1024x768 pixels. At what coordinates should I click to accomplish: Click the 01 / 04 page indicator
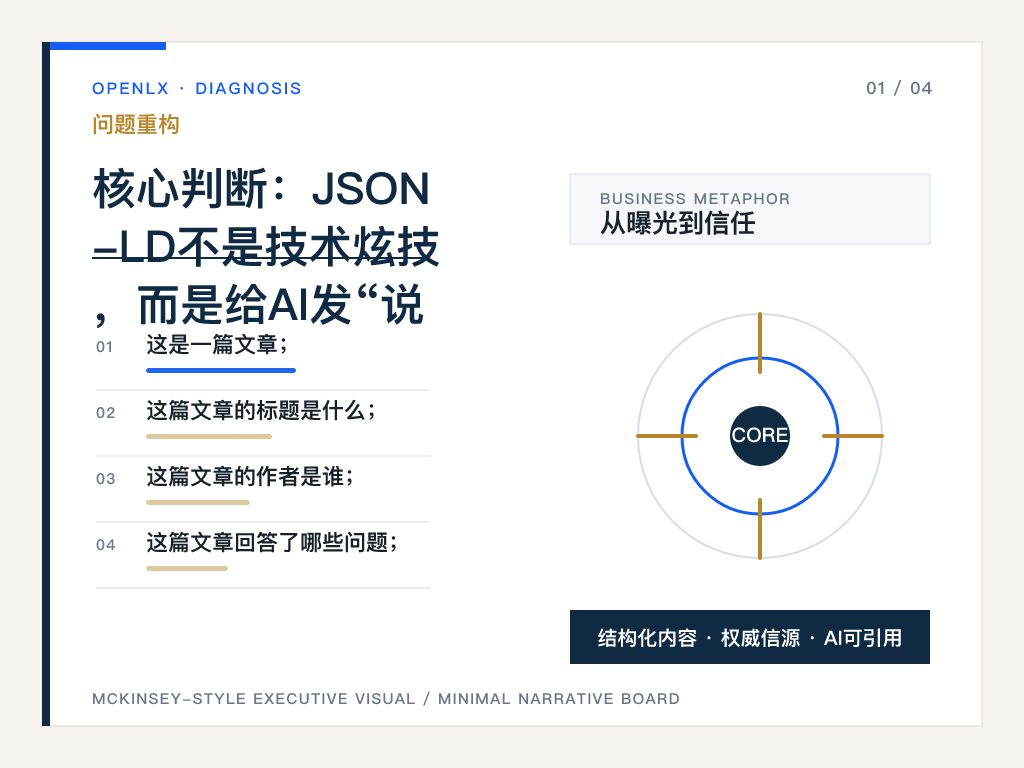tap(899, 88)
